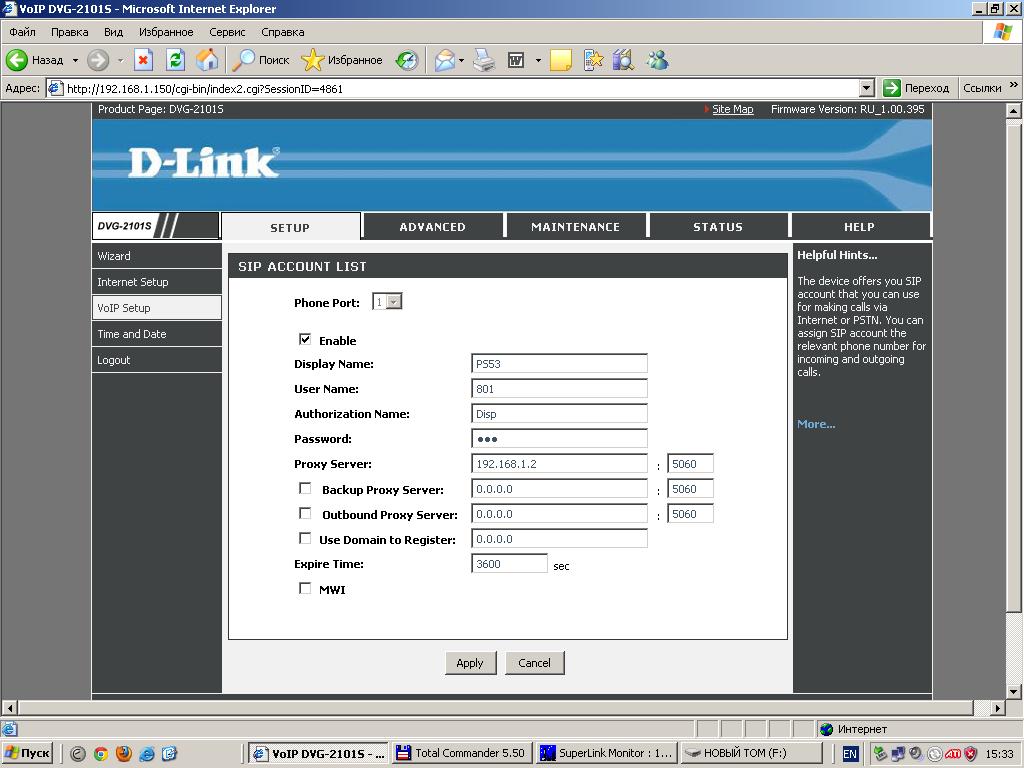1024x768 pixels.
Task: Uncheck the Enable checkbox
Action: tap(305, 340)
